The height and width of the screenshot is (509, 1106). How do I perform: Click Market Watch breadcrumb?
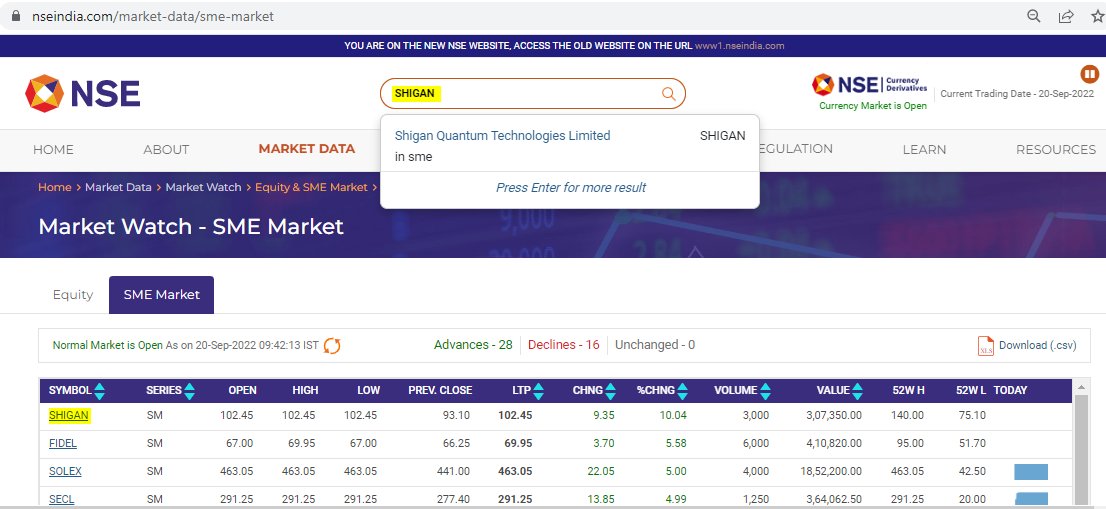point(203,188)
